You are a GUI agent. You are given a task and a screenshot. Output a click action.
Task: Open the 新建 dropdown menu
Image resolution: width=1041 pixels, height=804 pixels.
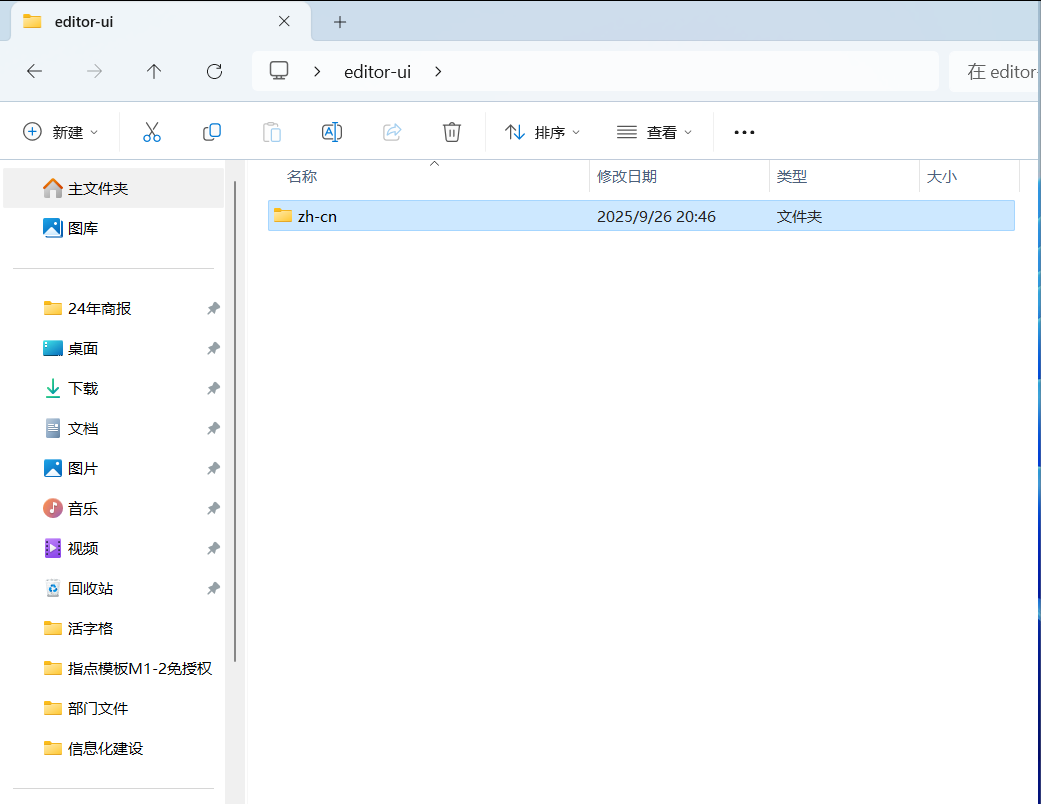pos(58,131)
